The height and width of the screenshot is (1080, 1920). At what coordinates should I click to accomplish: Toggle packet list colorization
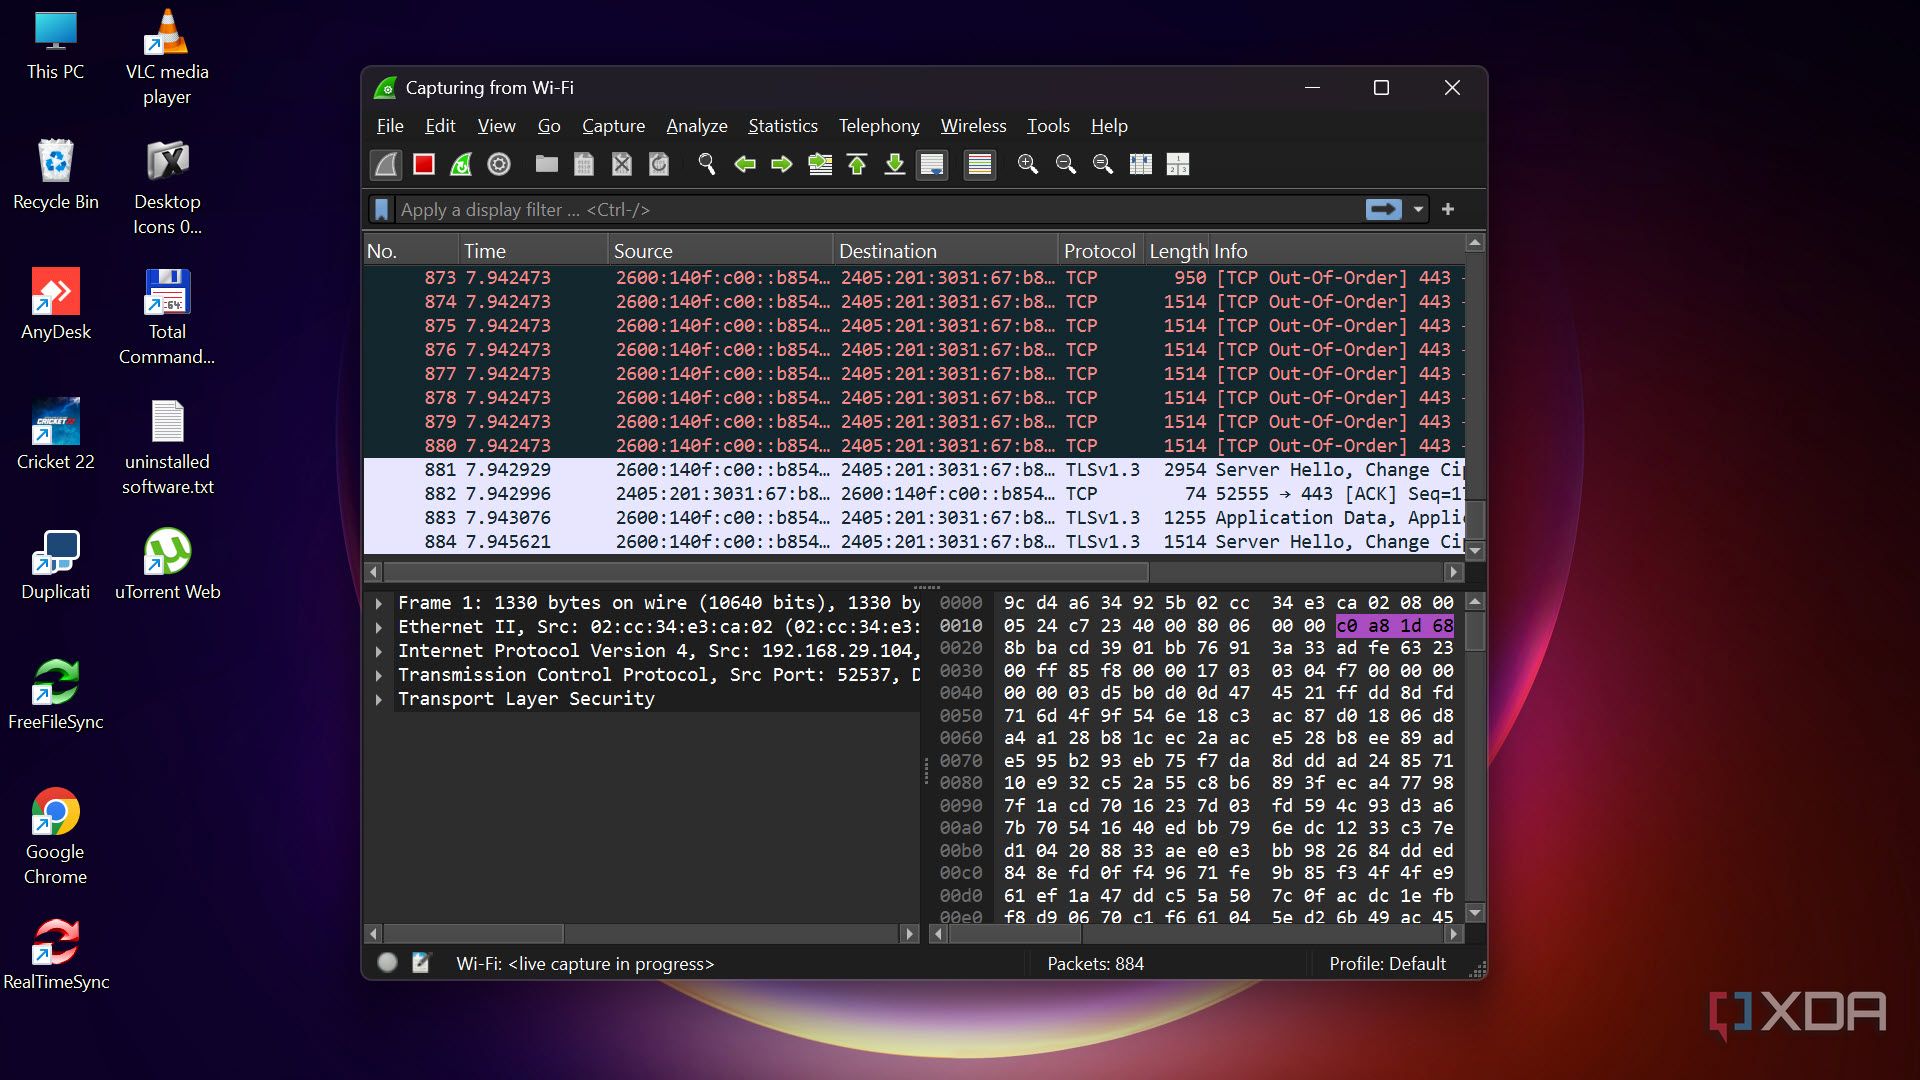[x=980, y=164]
